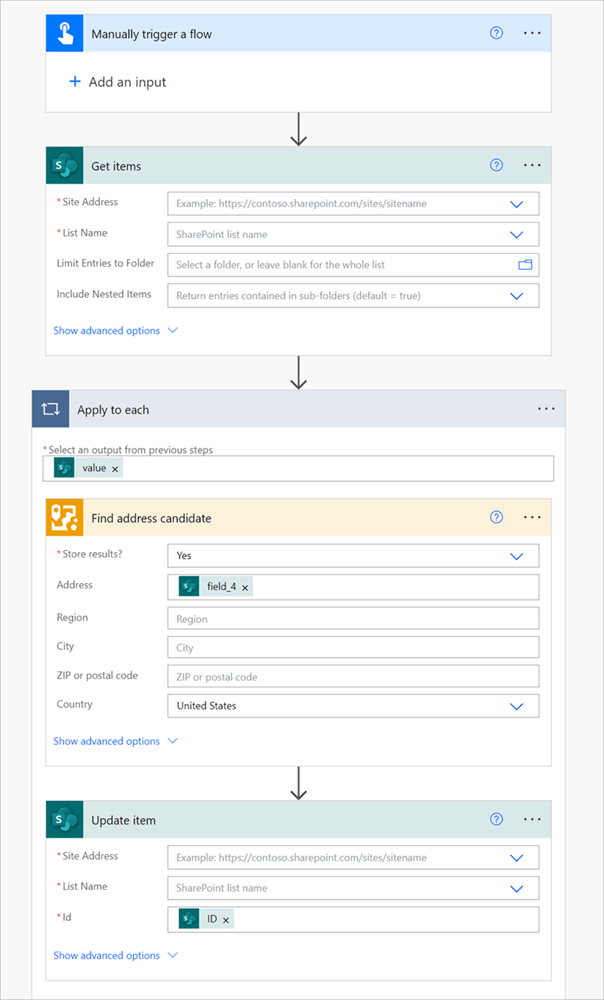Screen dimensions: 604x1000
Task: Click the Manually trigger a flow icon
Action: tap(60, 32)
